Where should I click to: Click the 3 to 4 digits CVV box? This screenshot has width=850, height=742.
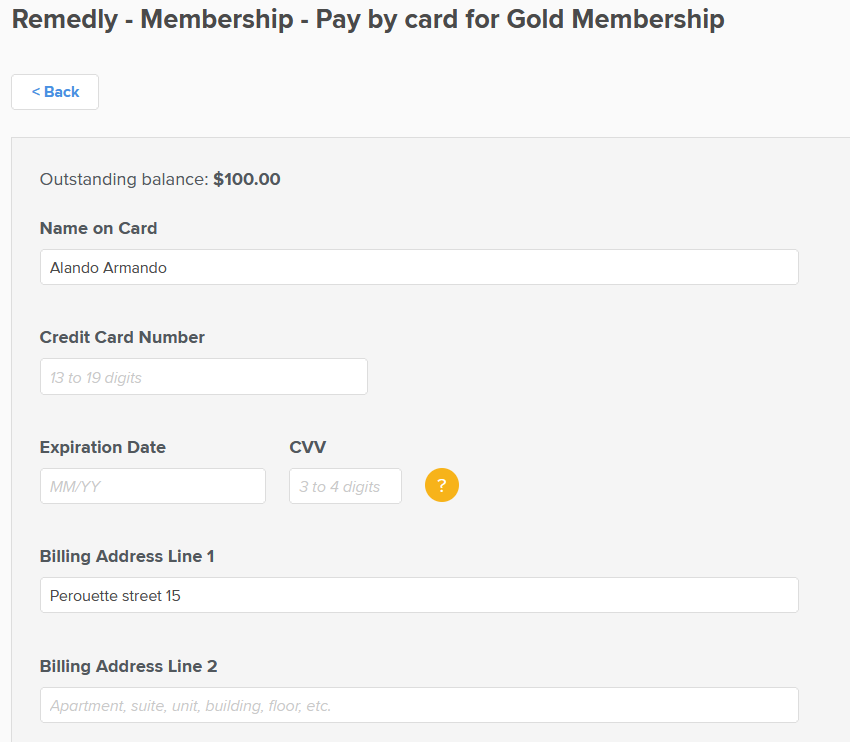(x=345, y=485)
